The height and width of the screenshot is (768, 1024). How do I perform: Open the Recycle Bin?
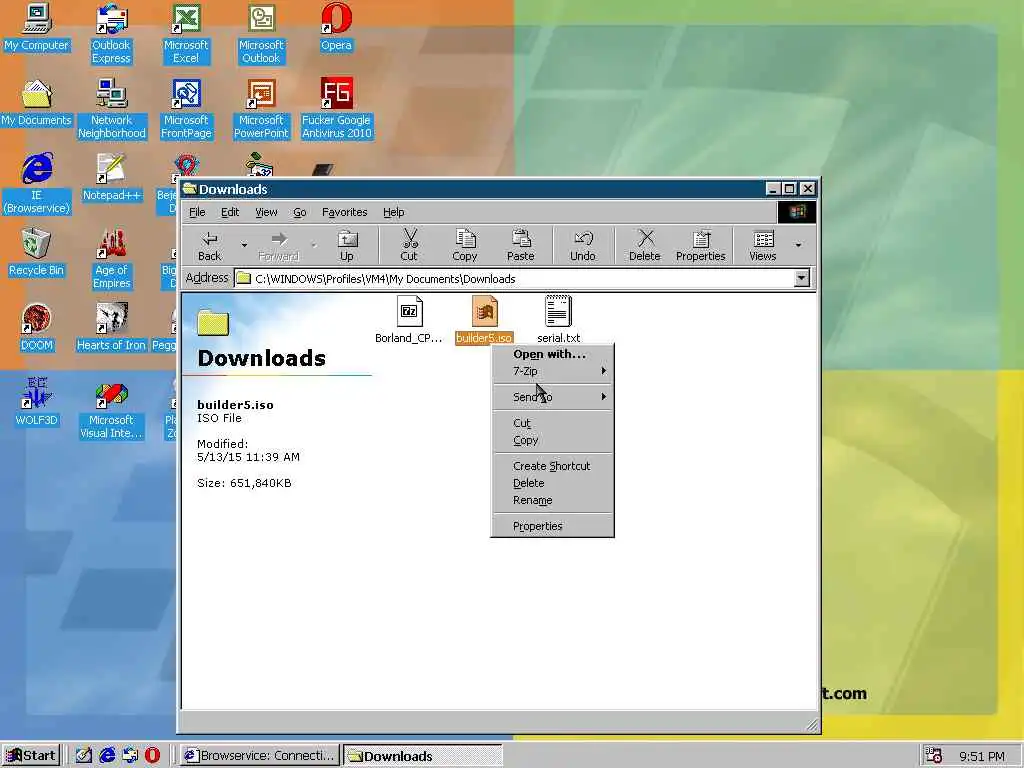coord(37,253)
